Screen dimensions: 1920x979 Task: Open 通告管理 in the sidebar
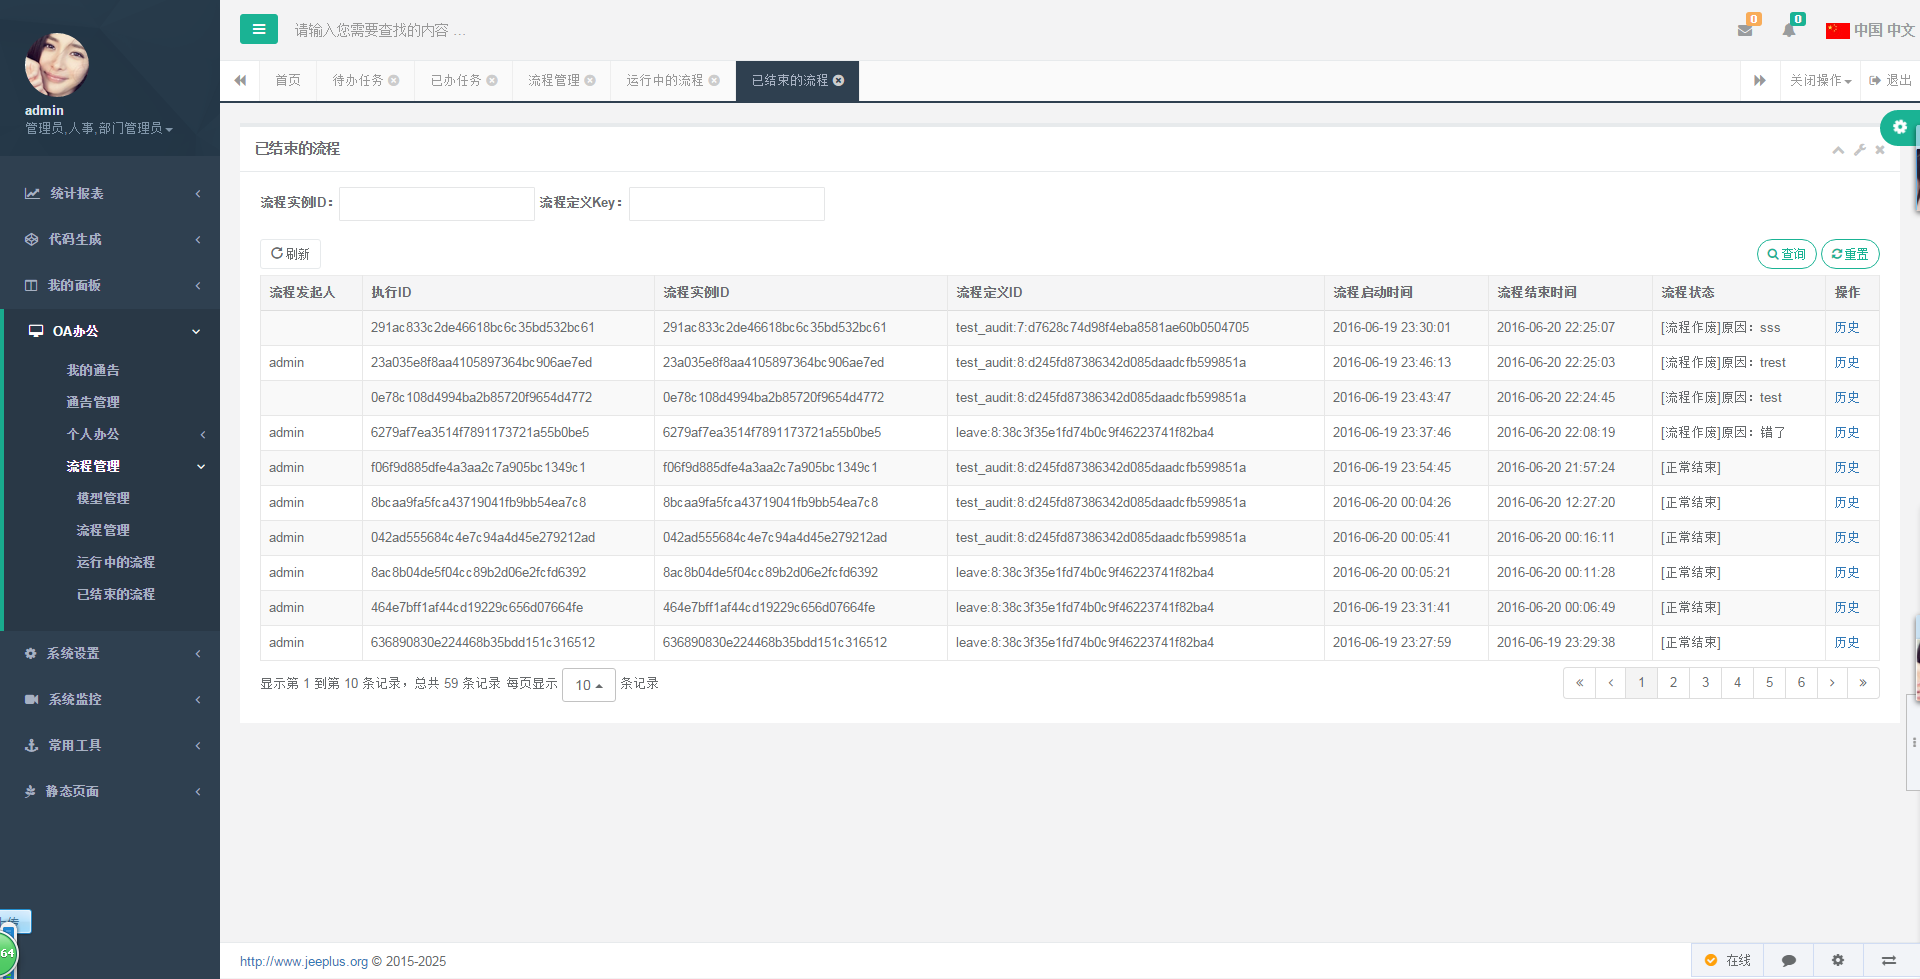(x=93, y=402)
